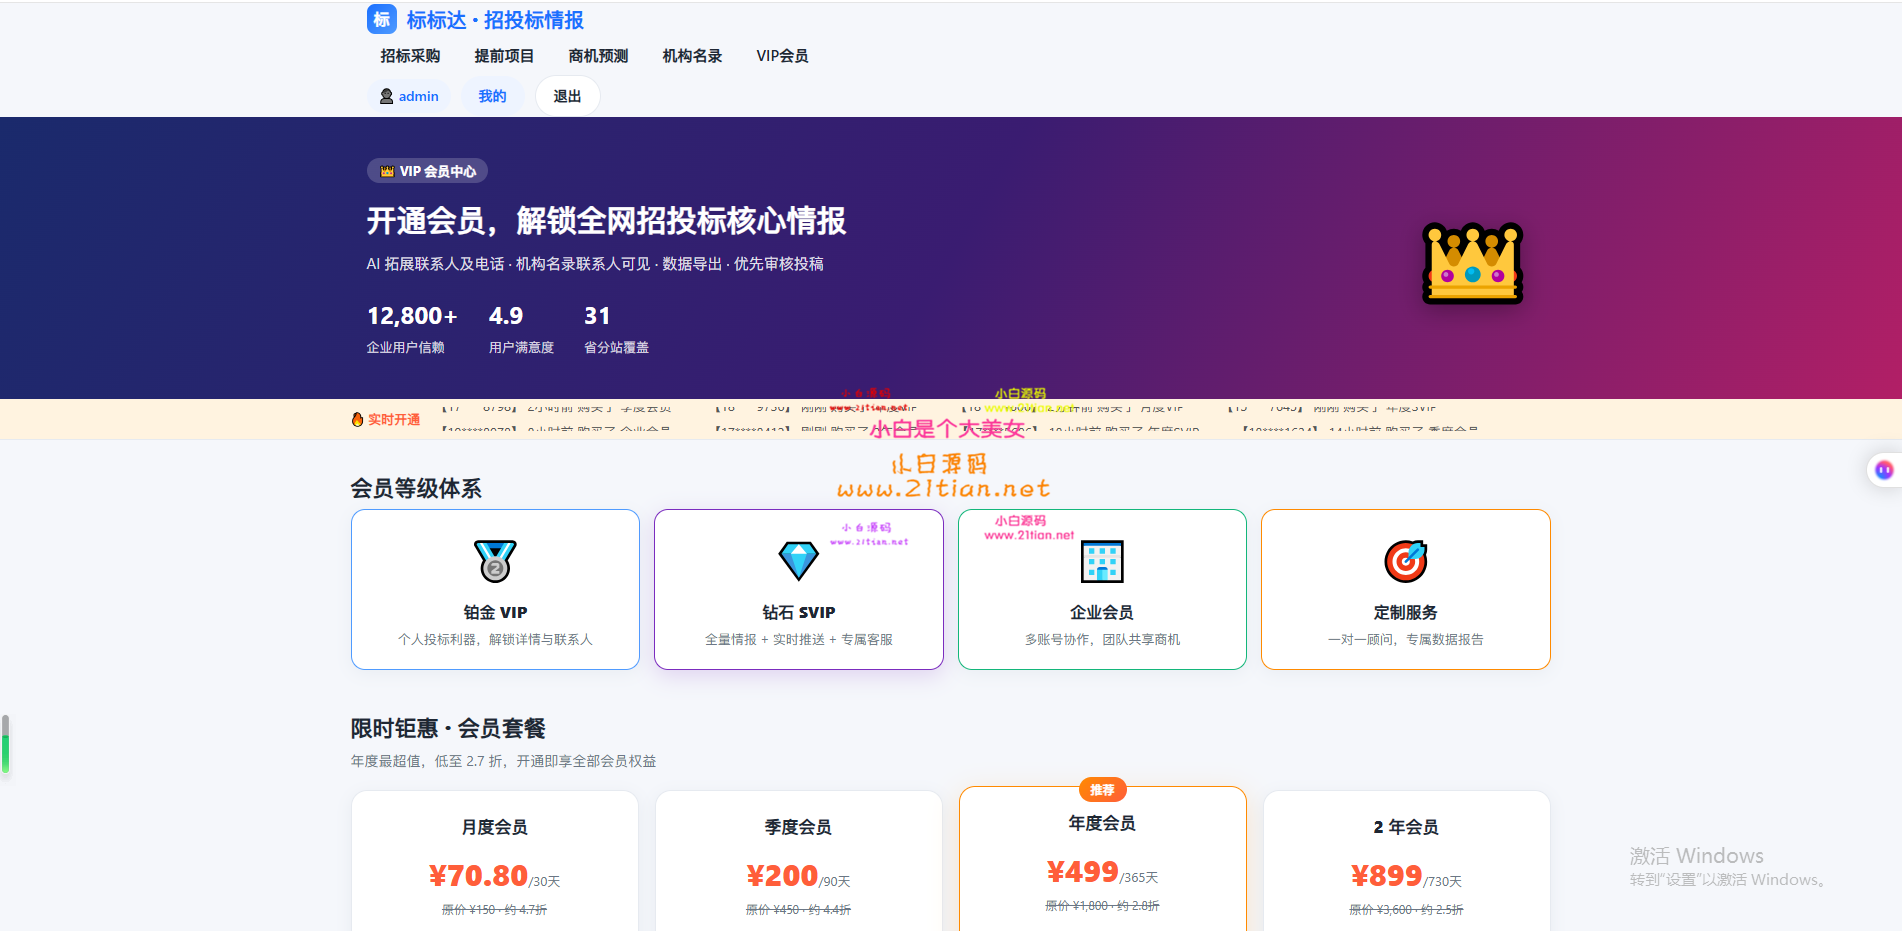Select the 商机预测 menu item

(x=598, y=56)
